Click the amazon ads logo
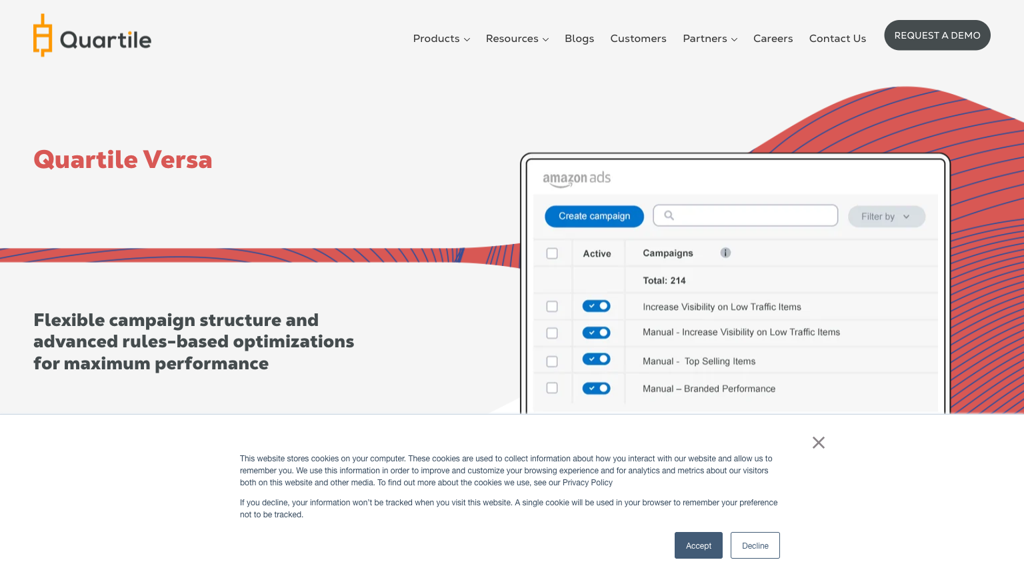 (x=576, y=179)
